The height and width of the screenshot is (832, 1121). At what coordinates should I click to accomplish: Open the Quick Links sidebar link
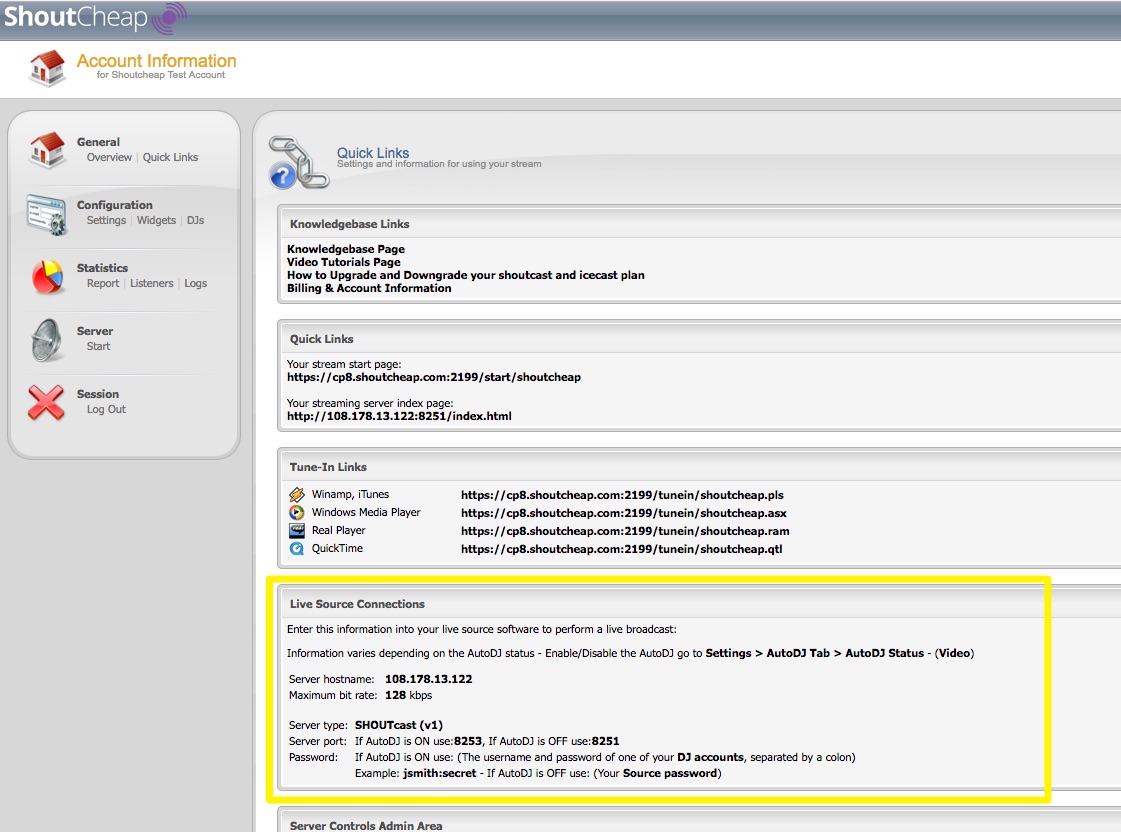[x=170, y=157]
